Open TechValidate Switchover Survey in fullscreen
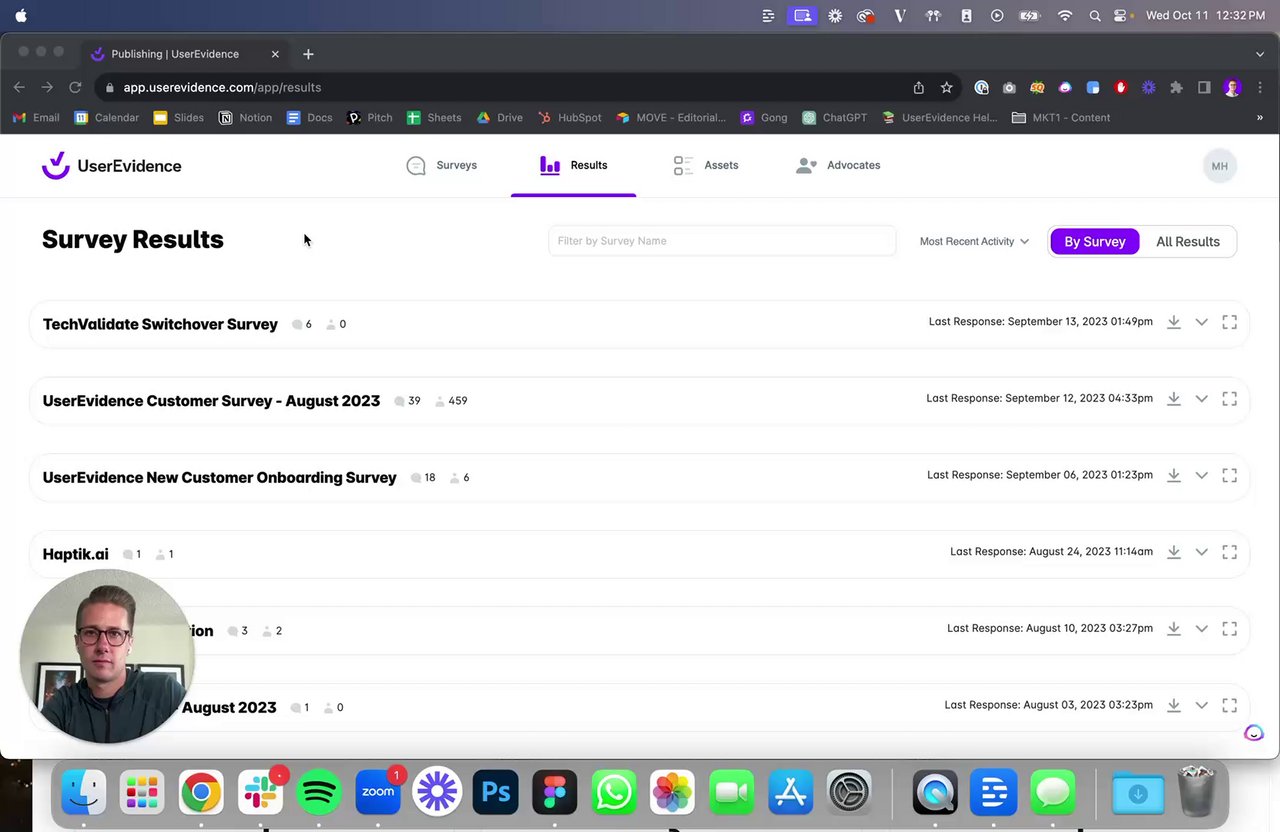 coord(1230,322)
